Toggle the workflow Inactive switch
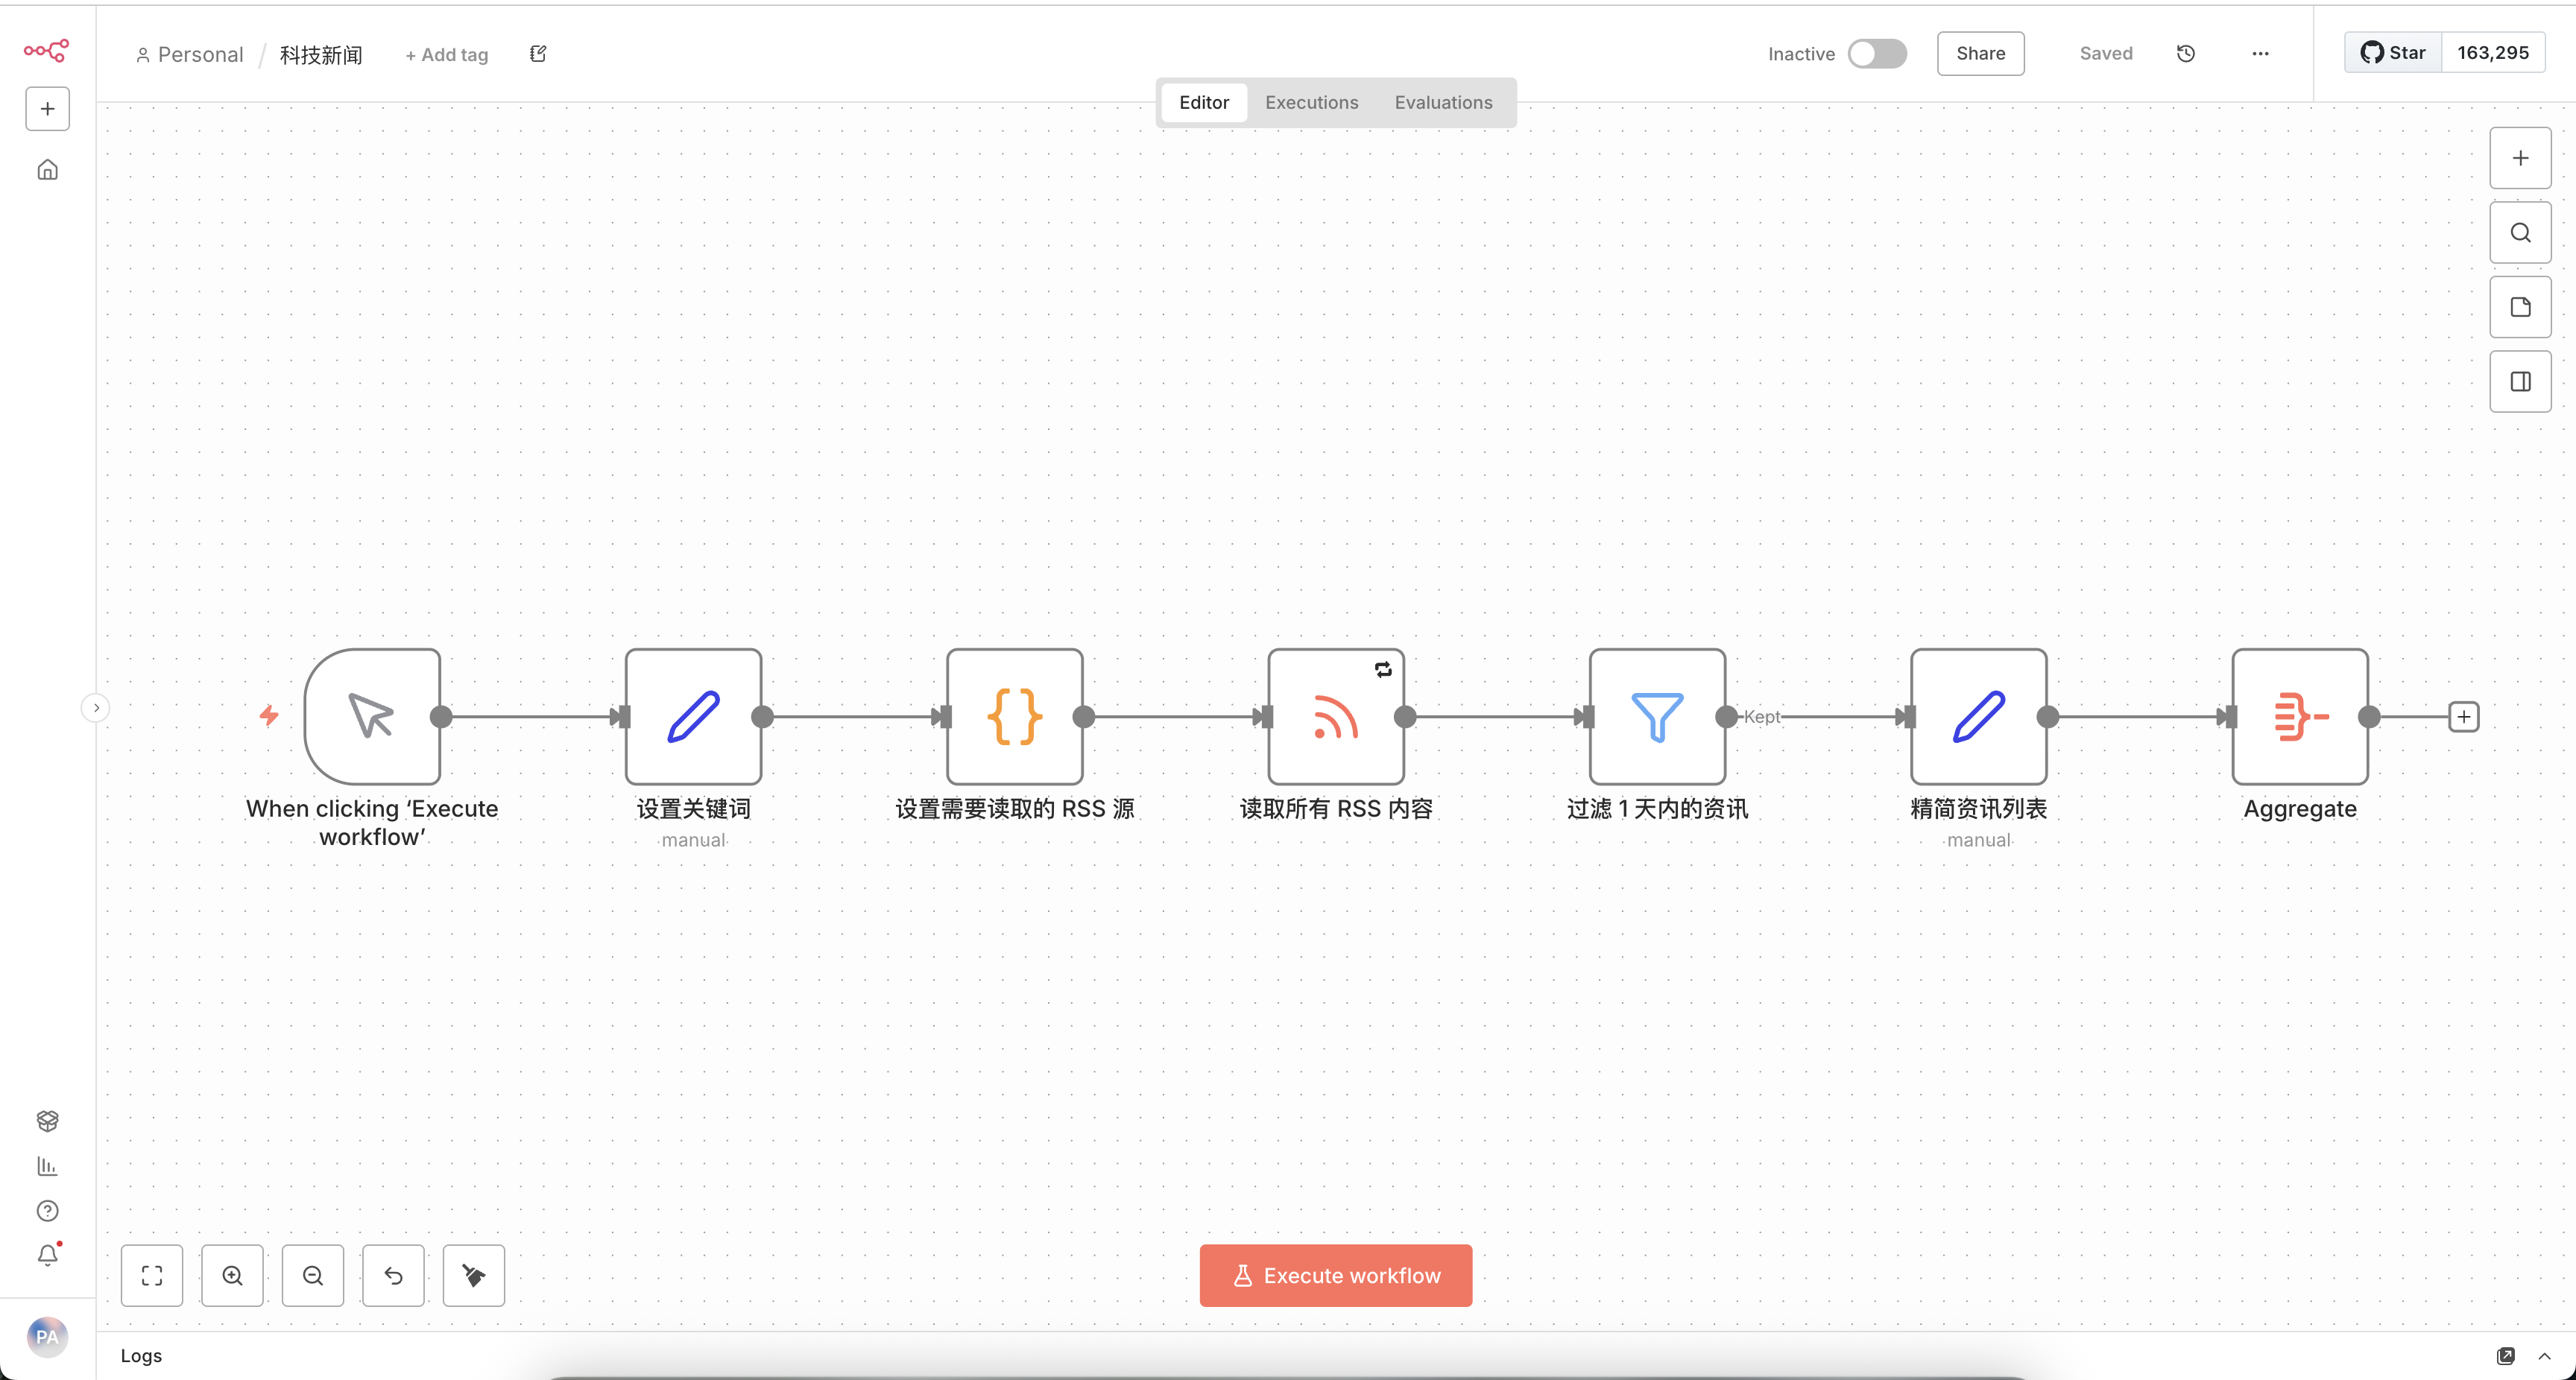The height and width of the screenshot is (1380, 2576). tap(1877, 53)
